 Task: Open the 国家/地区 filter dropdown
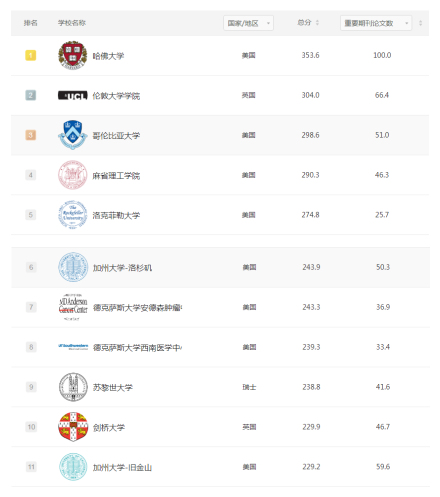(x=248, y=23)
